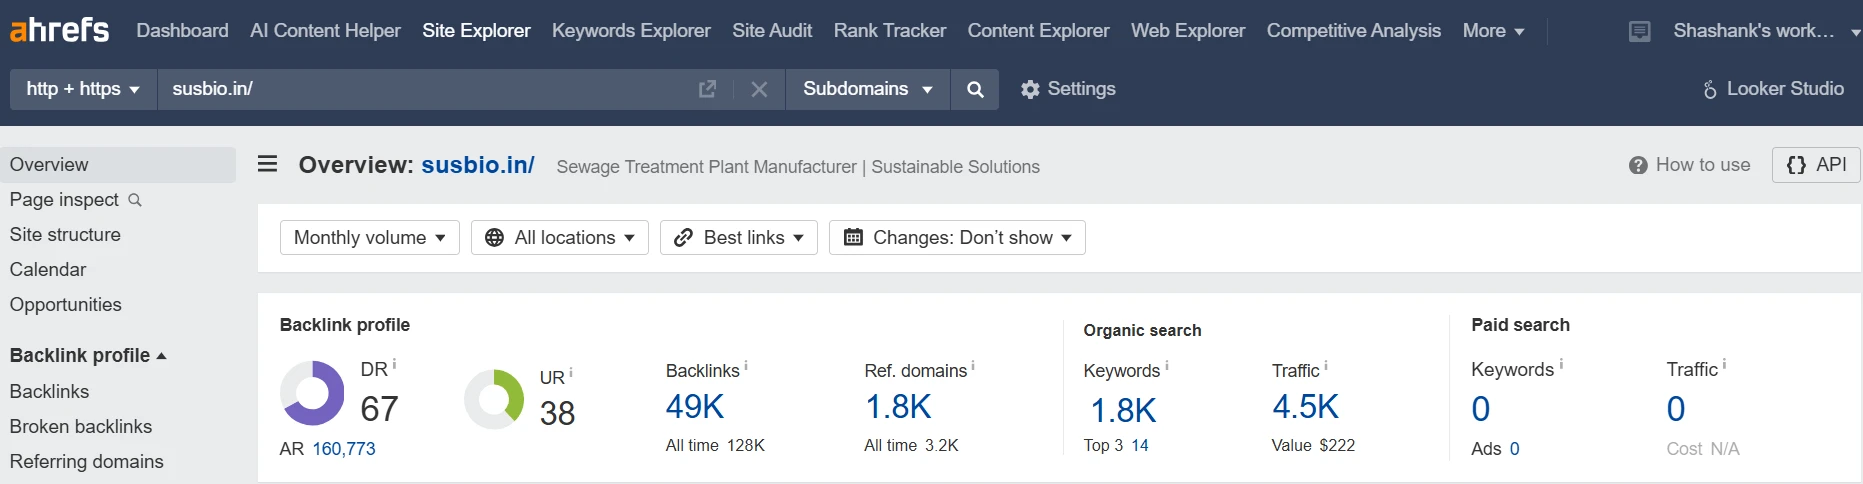This screenshot has width=1863, height=484.
Task: Click the Ahrefs logo
Action: (x=59, y=30)
